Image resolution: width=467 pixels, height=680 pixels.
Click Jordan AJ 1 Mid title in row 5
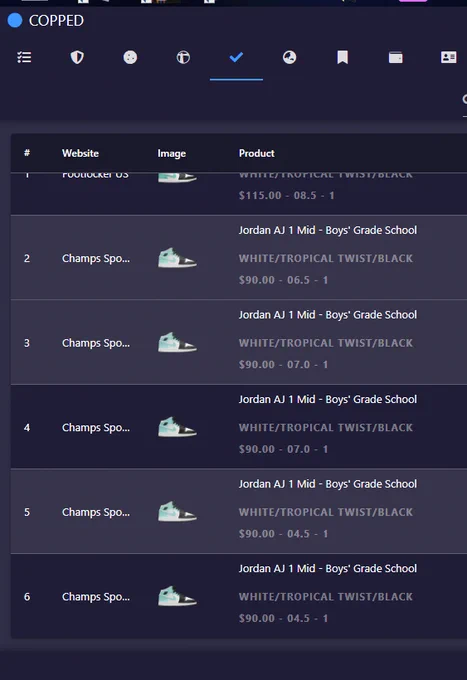point(328,484)
